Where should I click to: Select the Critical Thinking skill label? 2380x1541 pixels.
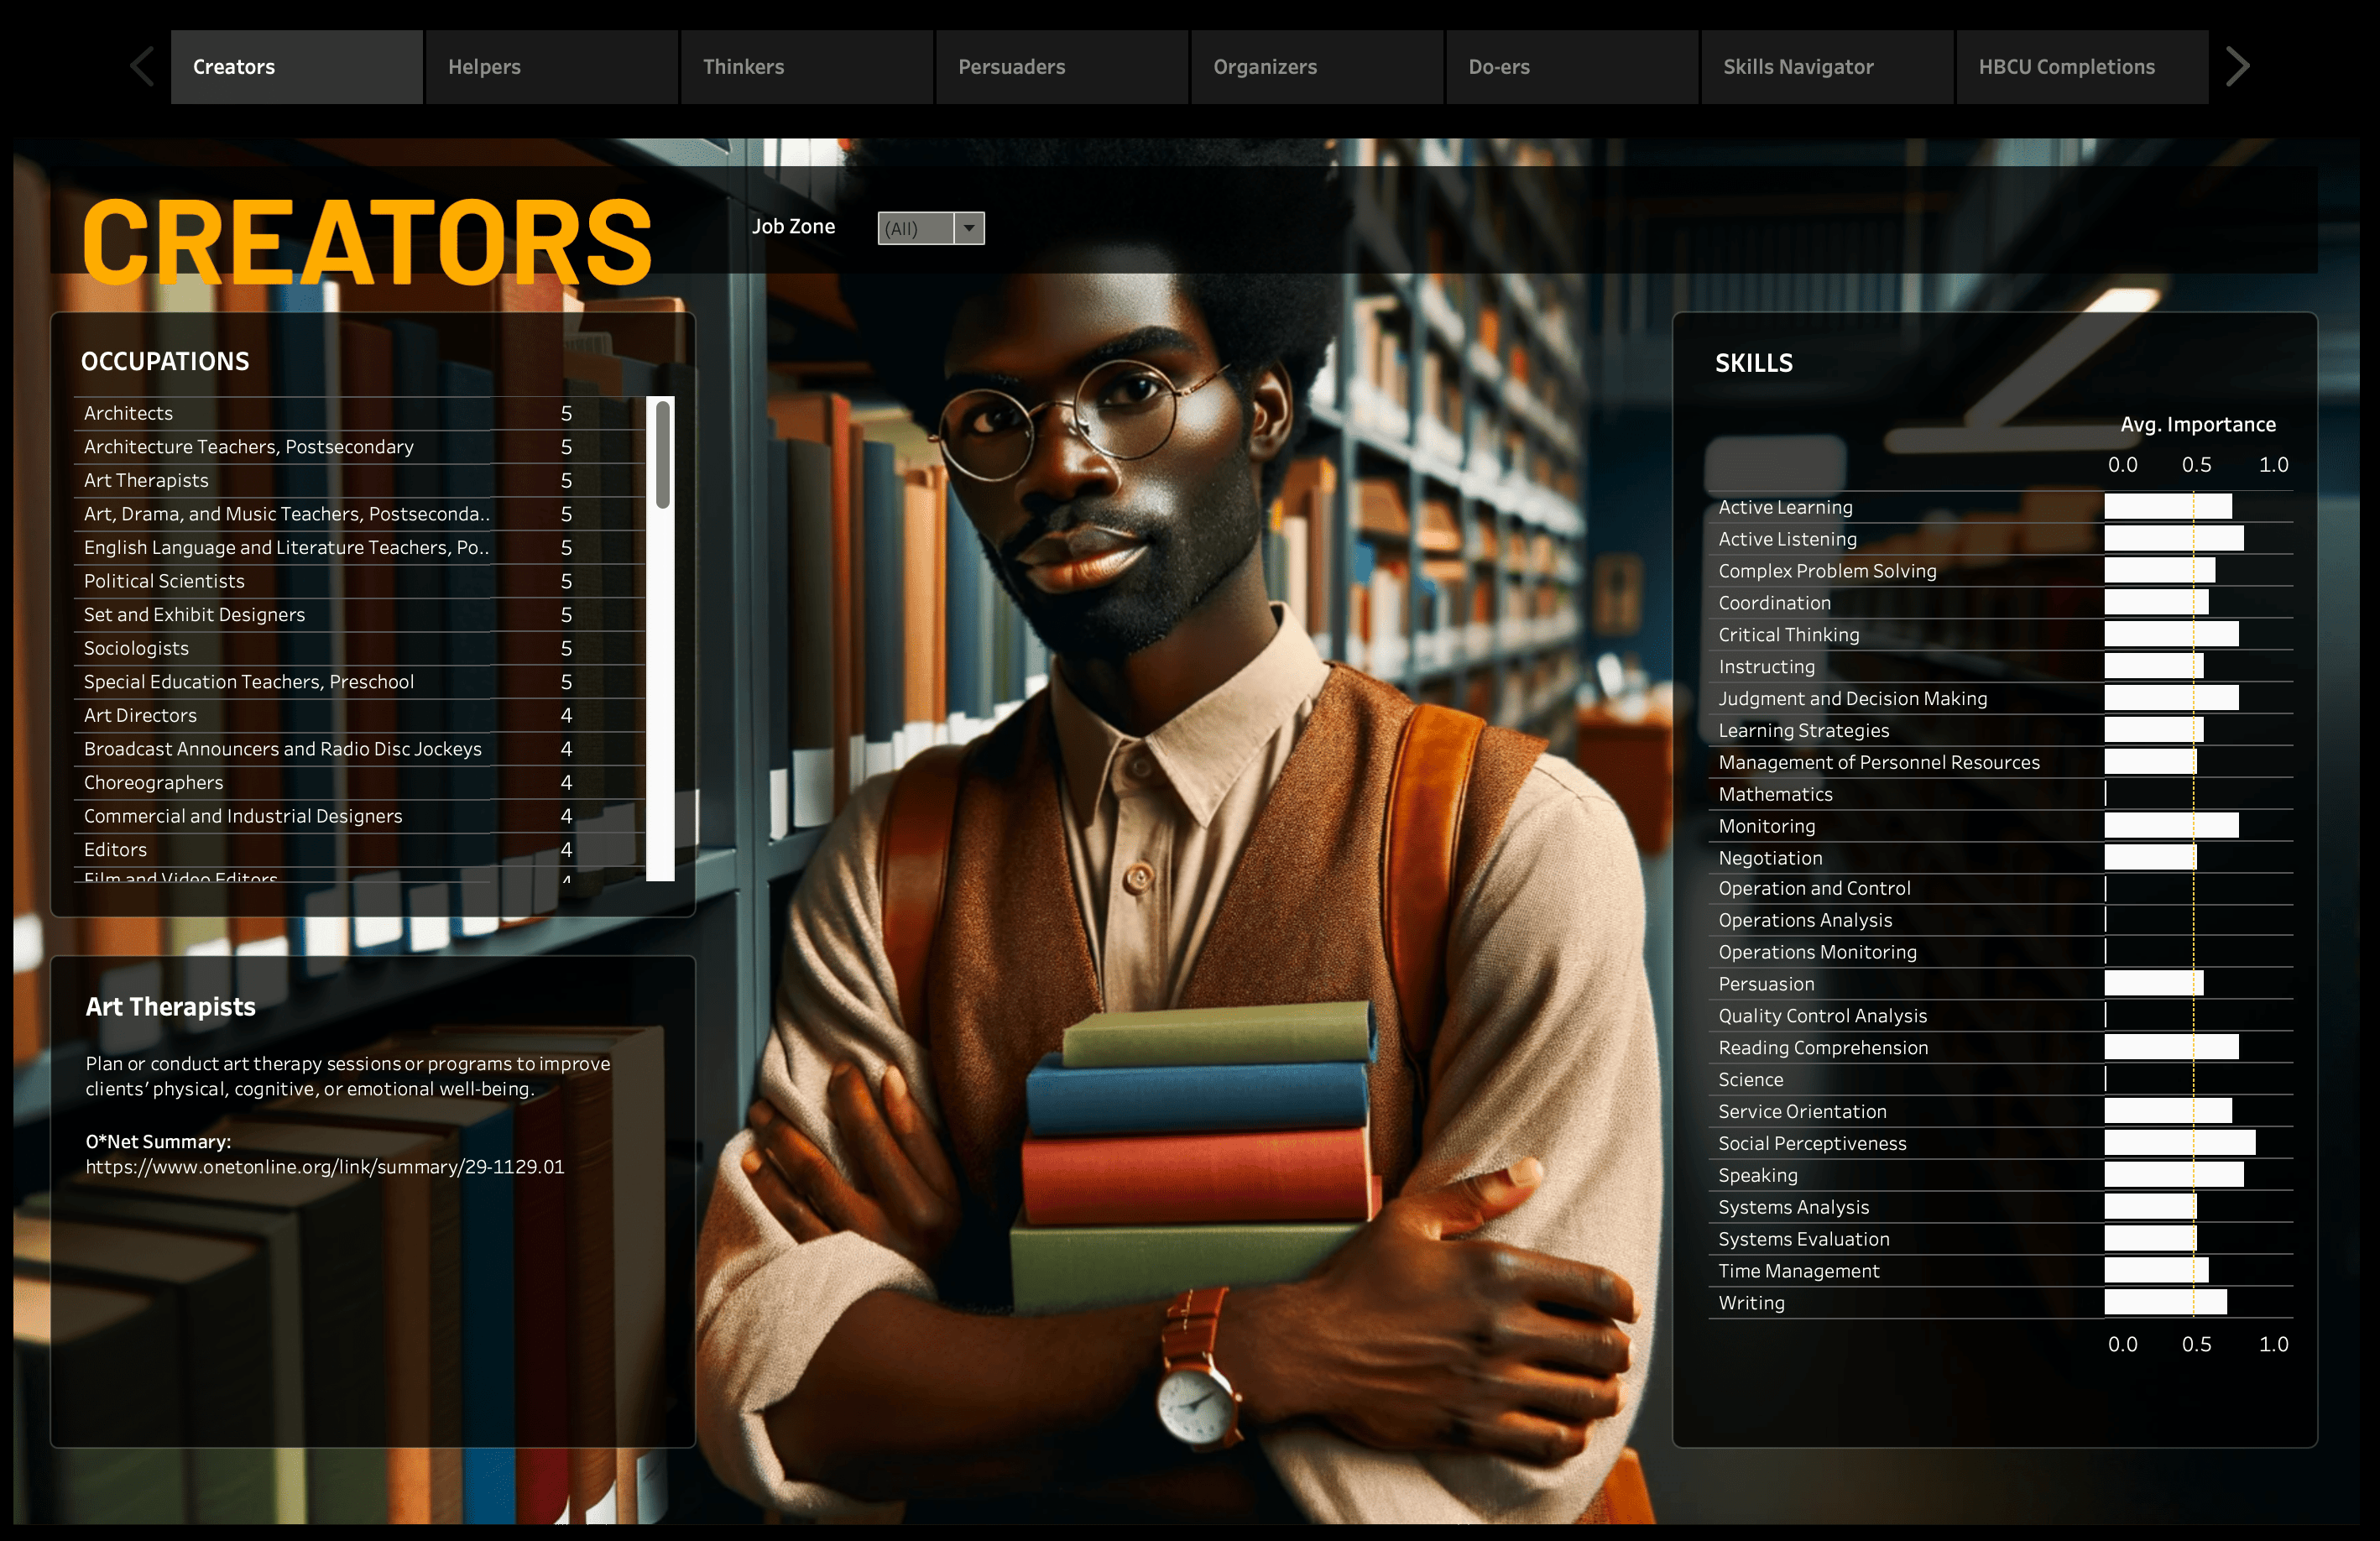click(1788, 635)
